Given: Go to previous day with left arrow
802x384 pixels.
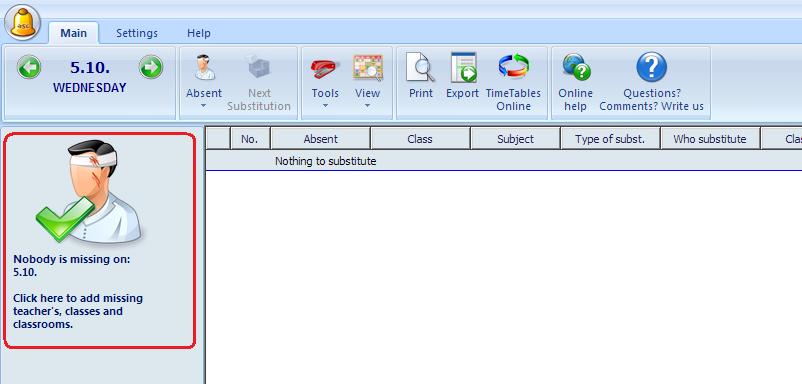Looking at the screenshot, I should point(29,67).
